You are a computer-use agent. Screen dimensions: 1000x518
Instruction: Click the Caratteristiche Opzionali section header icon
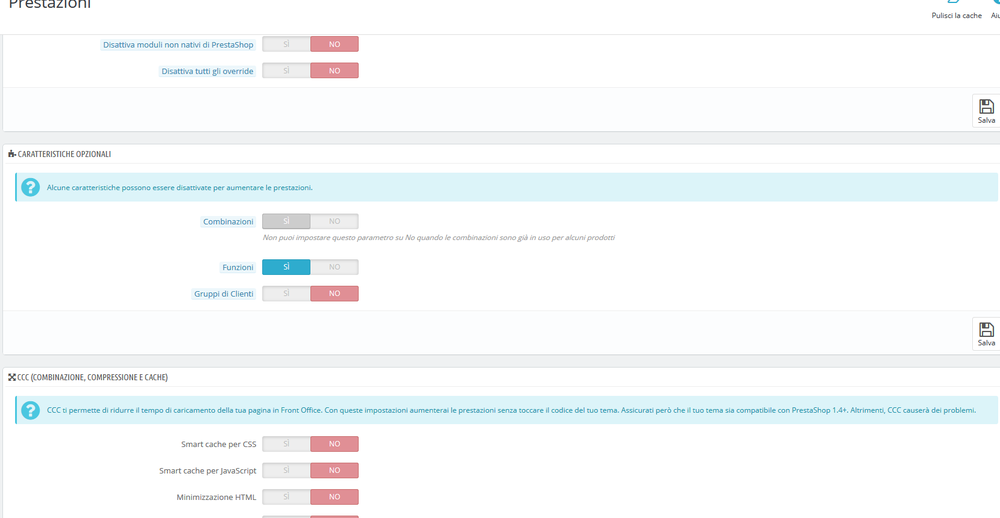11,154
